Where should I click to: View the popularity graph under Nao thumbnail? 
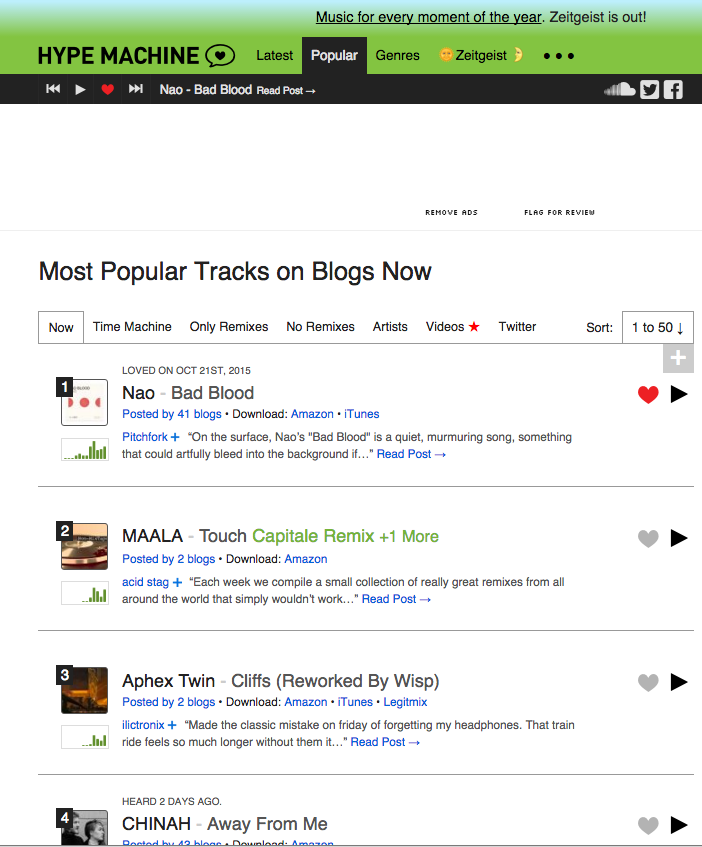click(85, 449)
